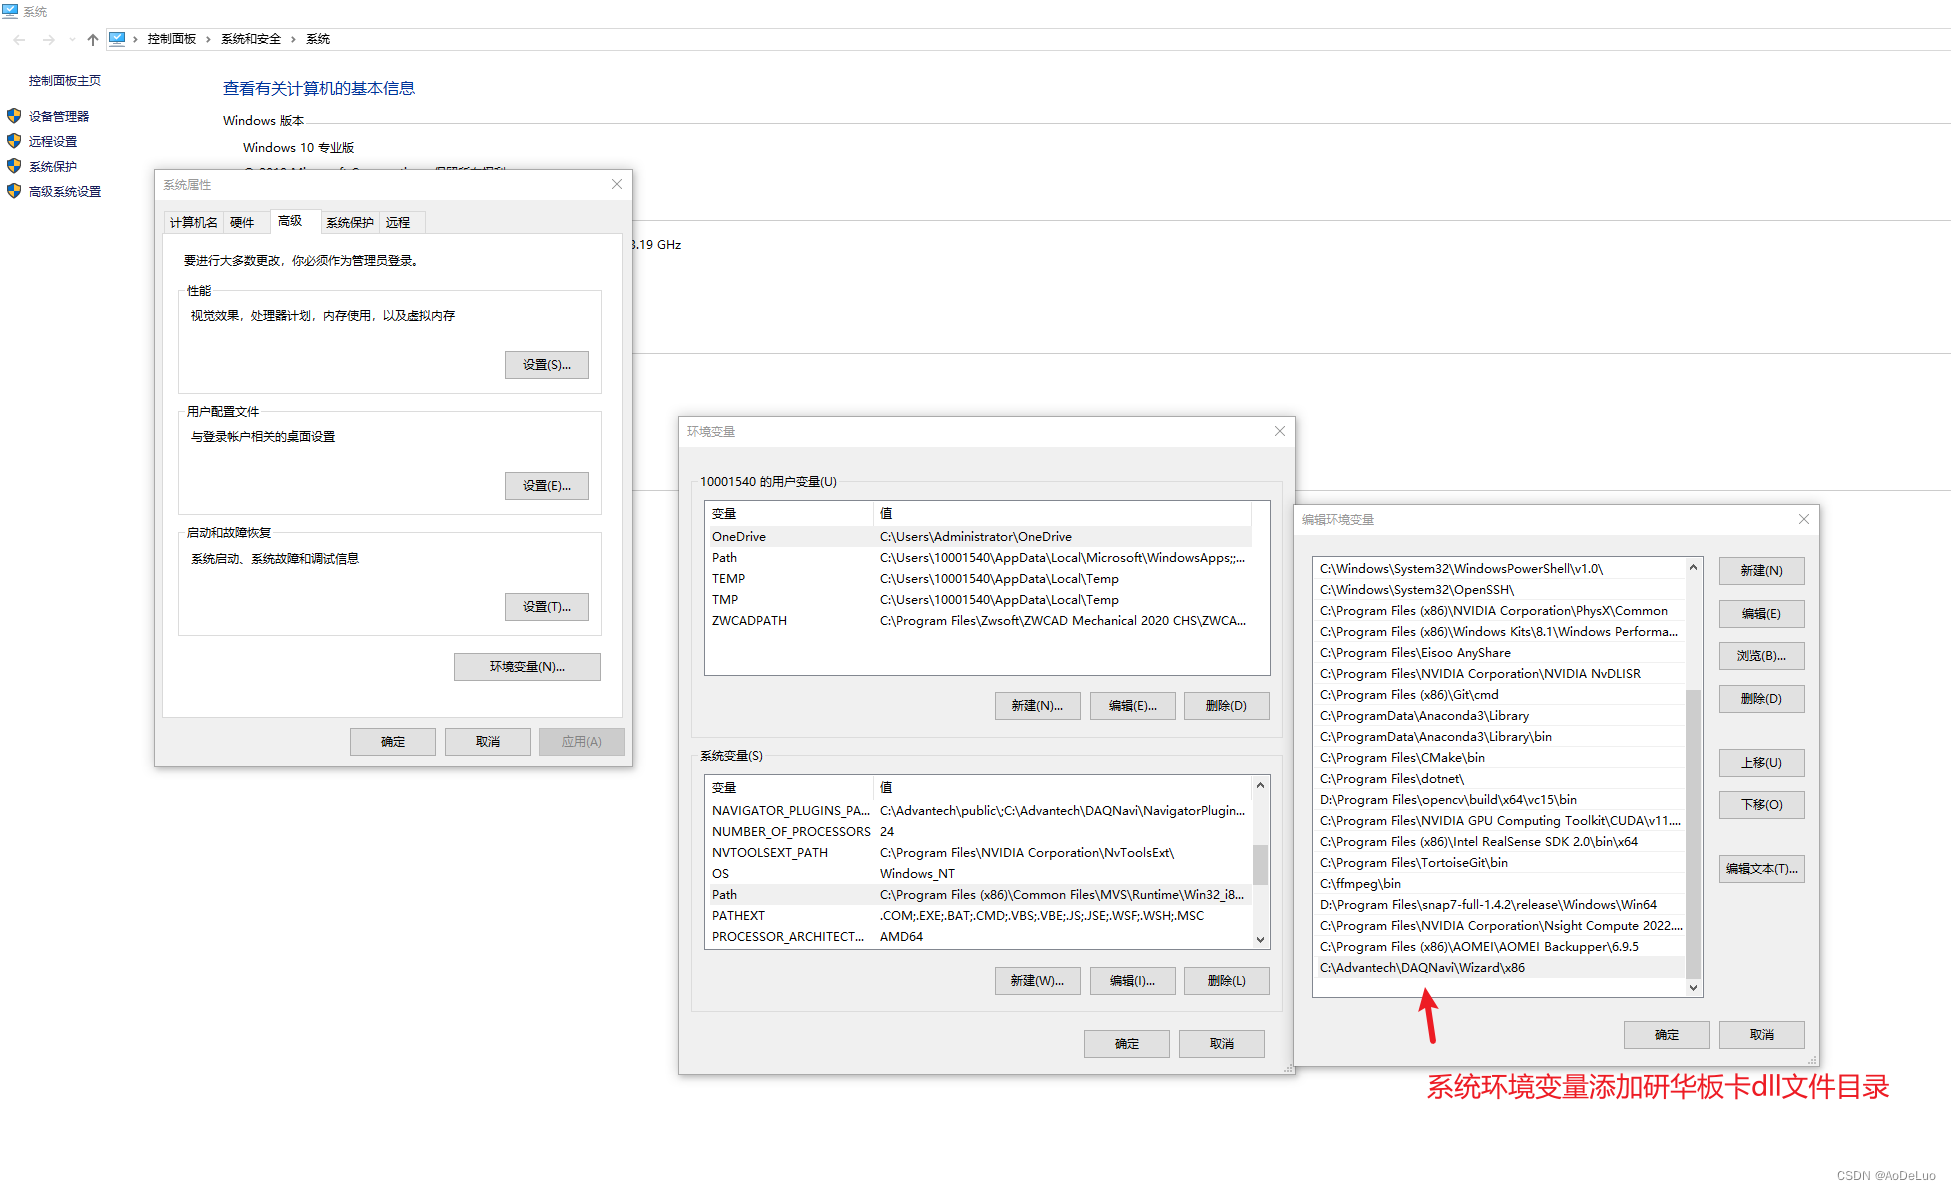1951x1190 pixels.
Task: Click the up arrow in navigation bar
Action: (93, 40)
